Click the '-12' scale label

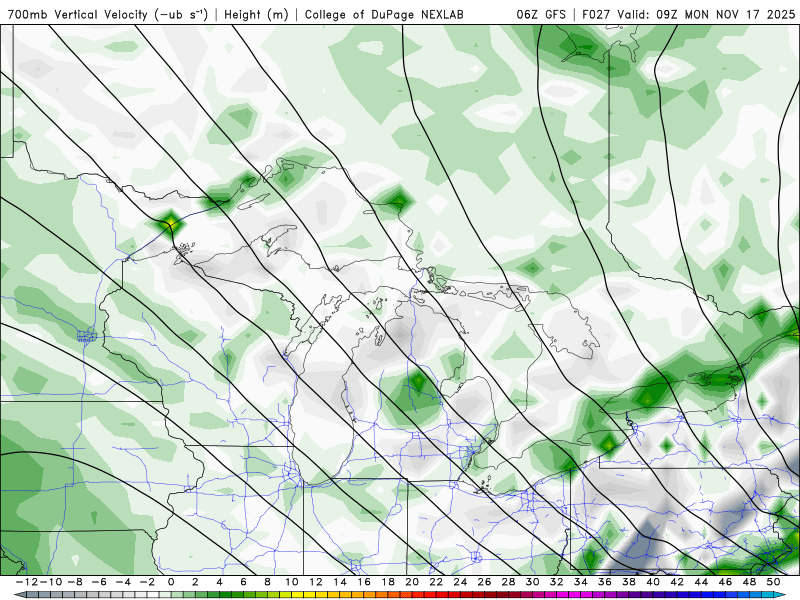(x=27, y=582)
